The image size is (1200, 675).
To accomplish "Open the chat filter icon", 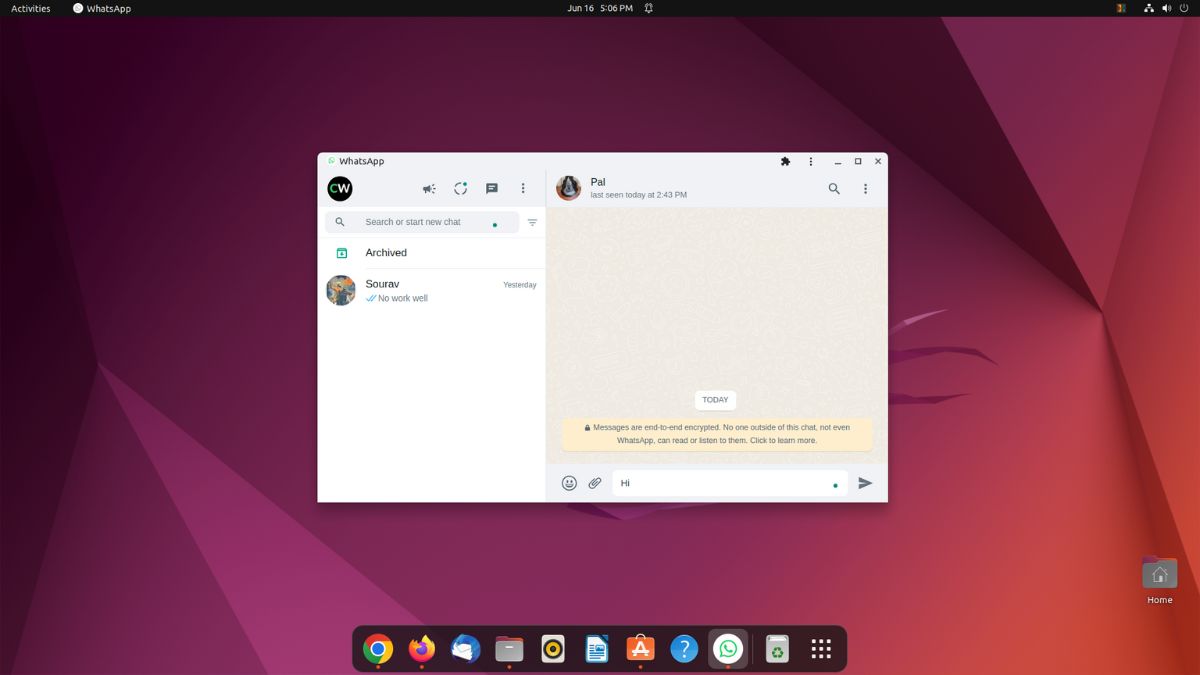I will pos(532,222).
